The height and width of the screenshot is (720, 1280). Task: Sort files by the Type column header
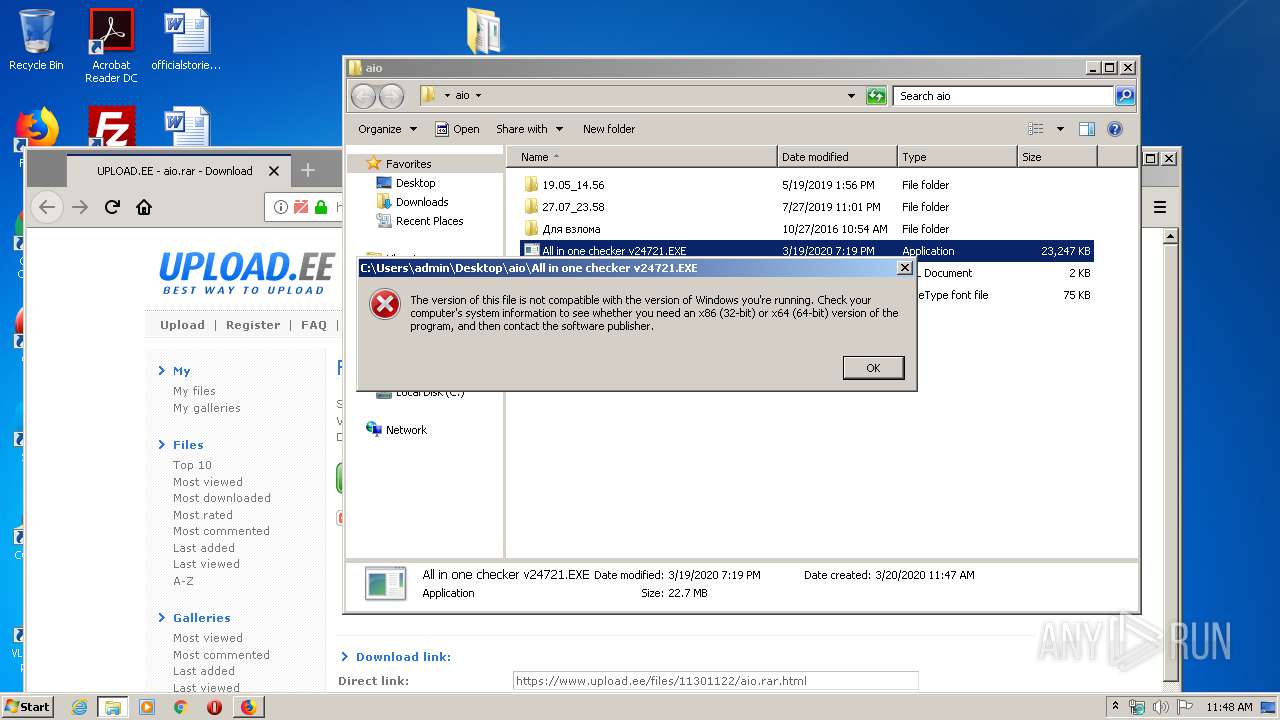pos(957,157)
